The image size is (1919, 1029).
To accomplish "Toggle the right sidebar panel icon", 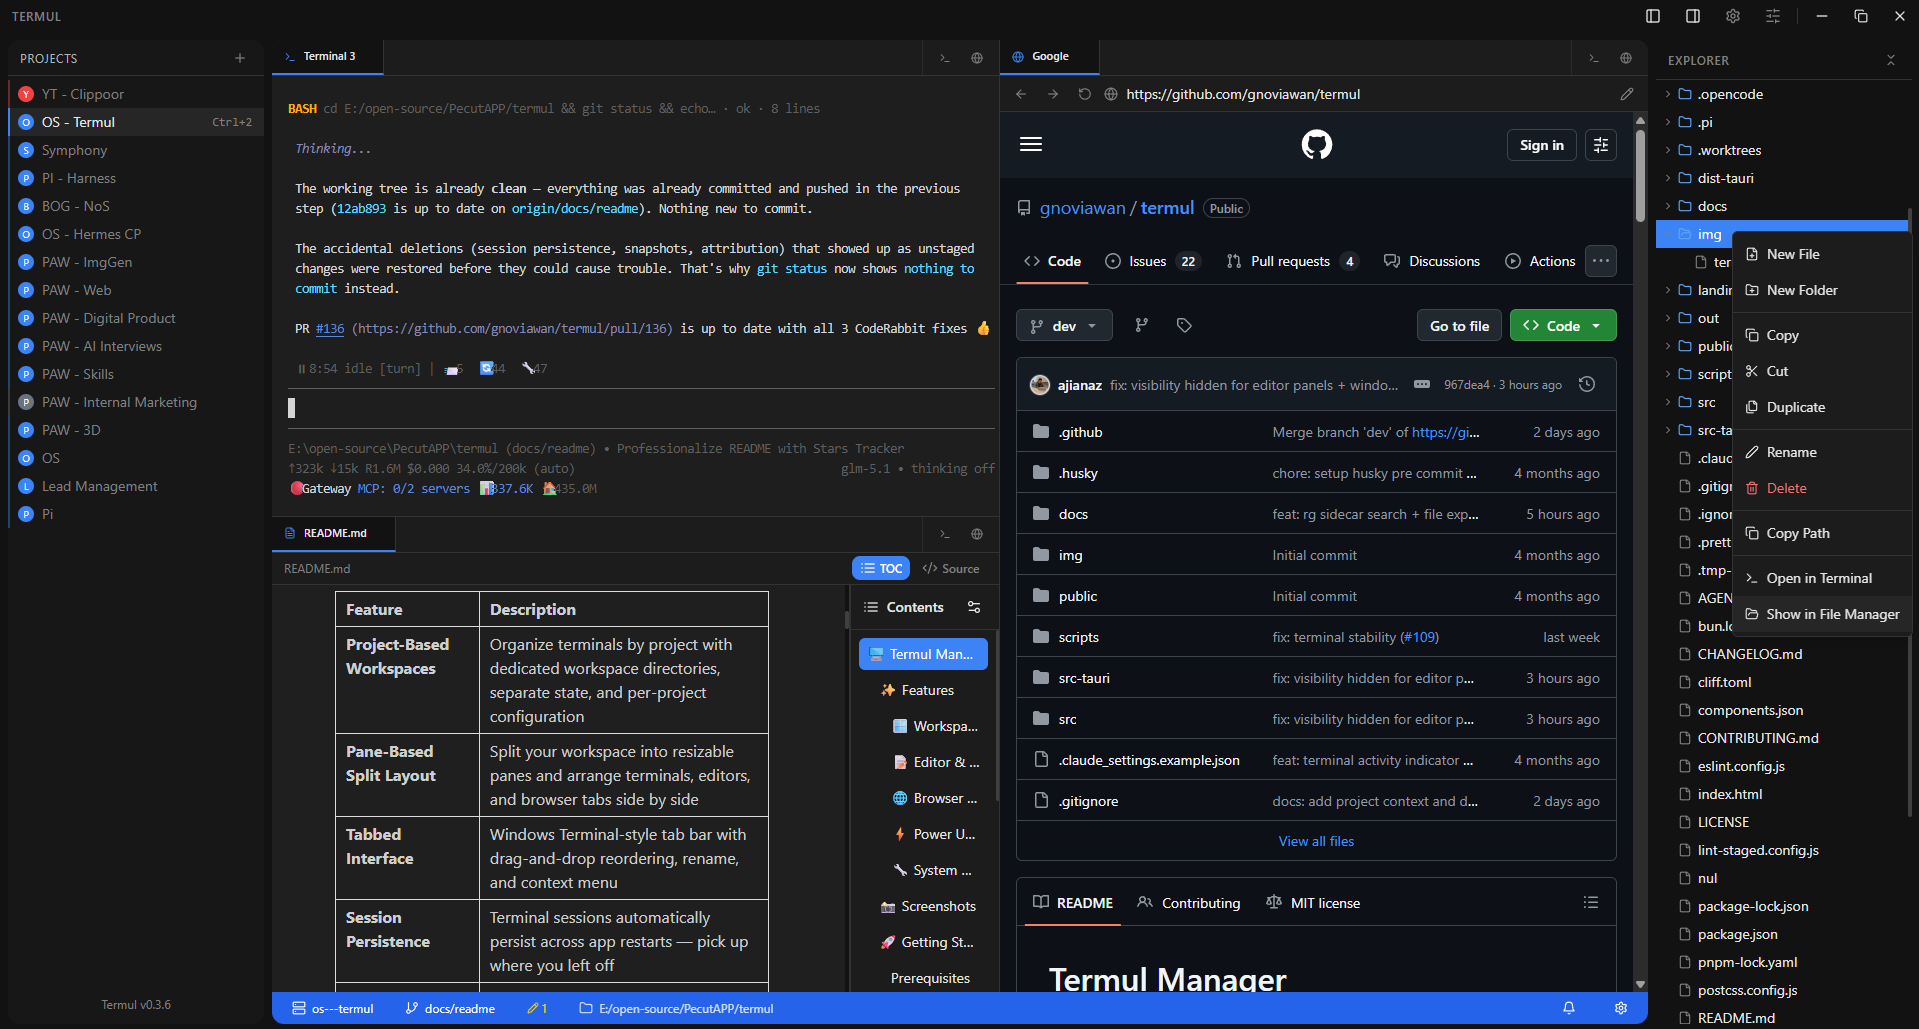I will 1693,16.
